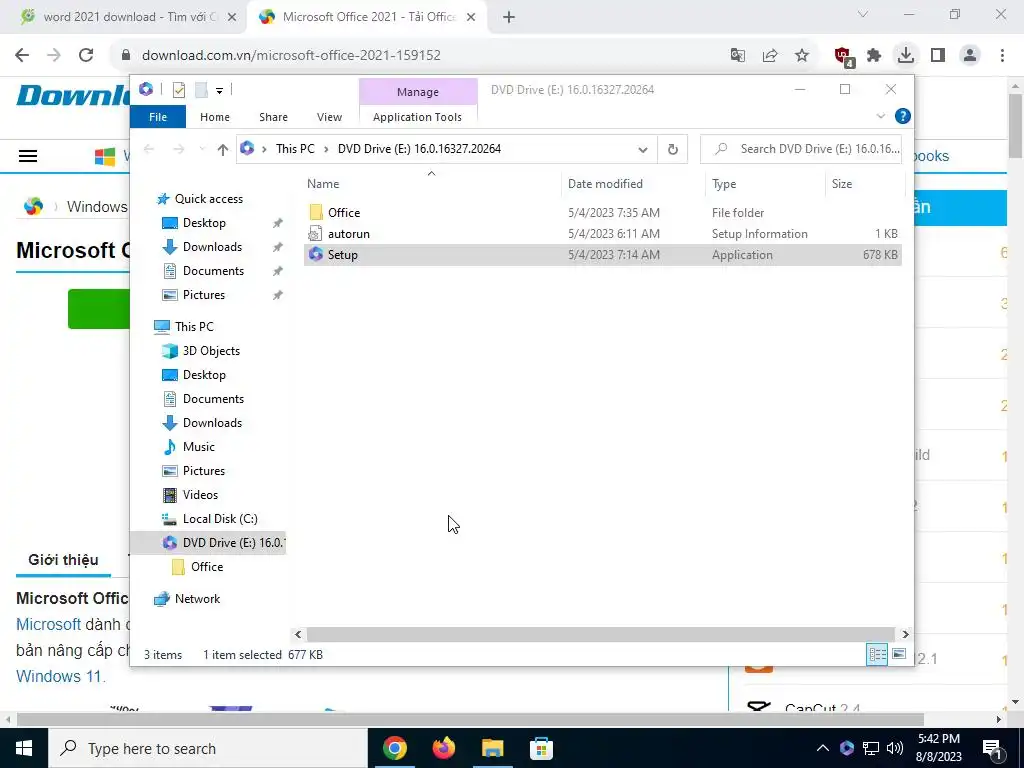Open Chrome three-dot menu

1002,56
